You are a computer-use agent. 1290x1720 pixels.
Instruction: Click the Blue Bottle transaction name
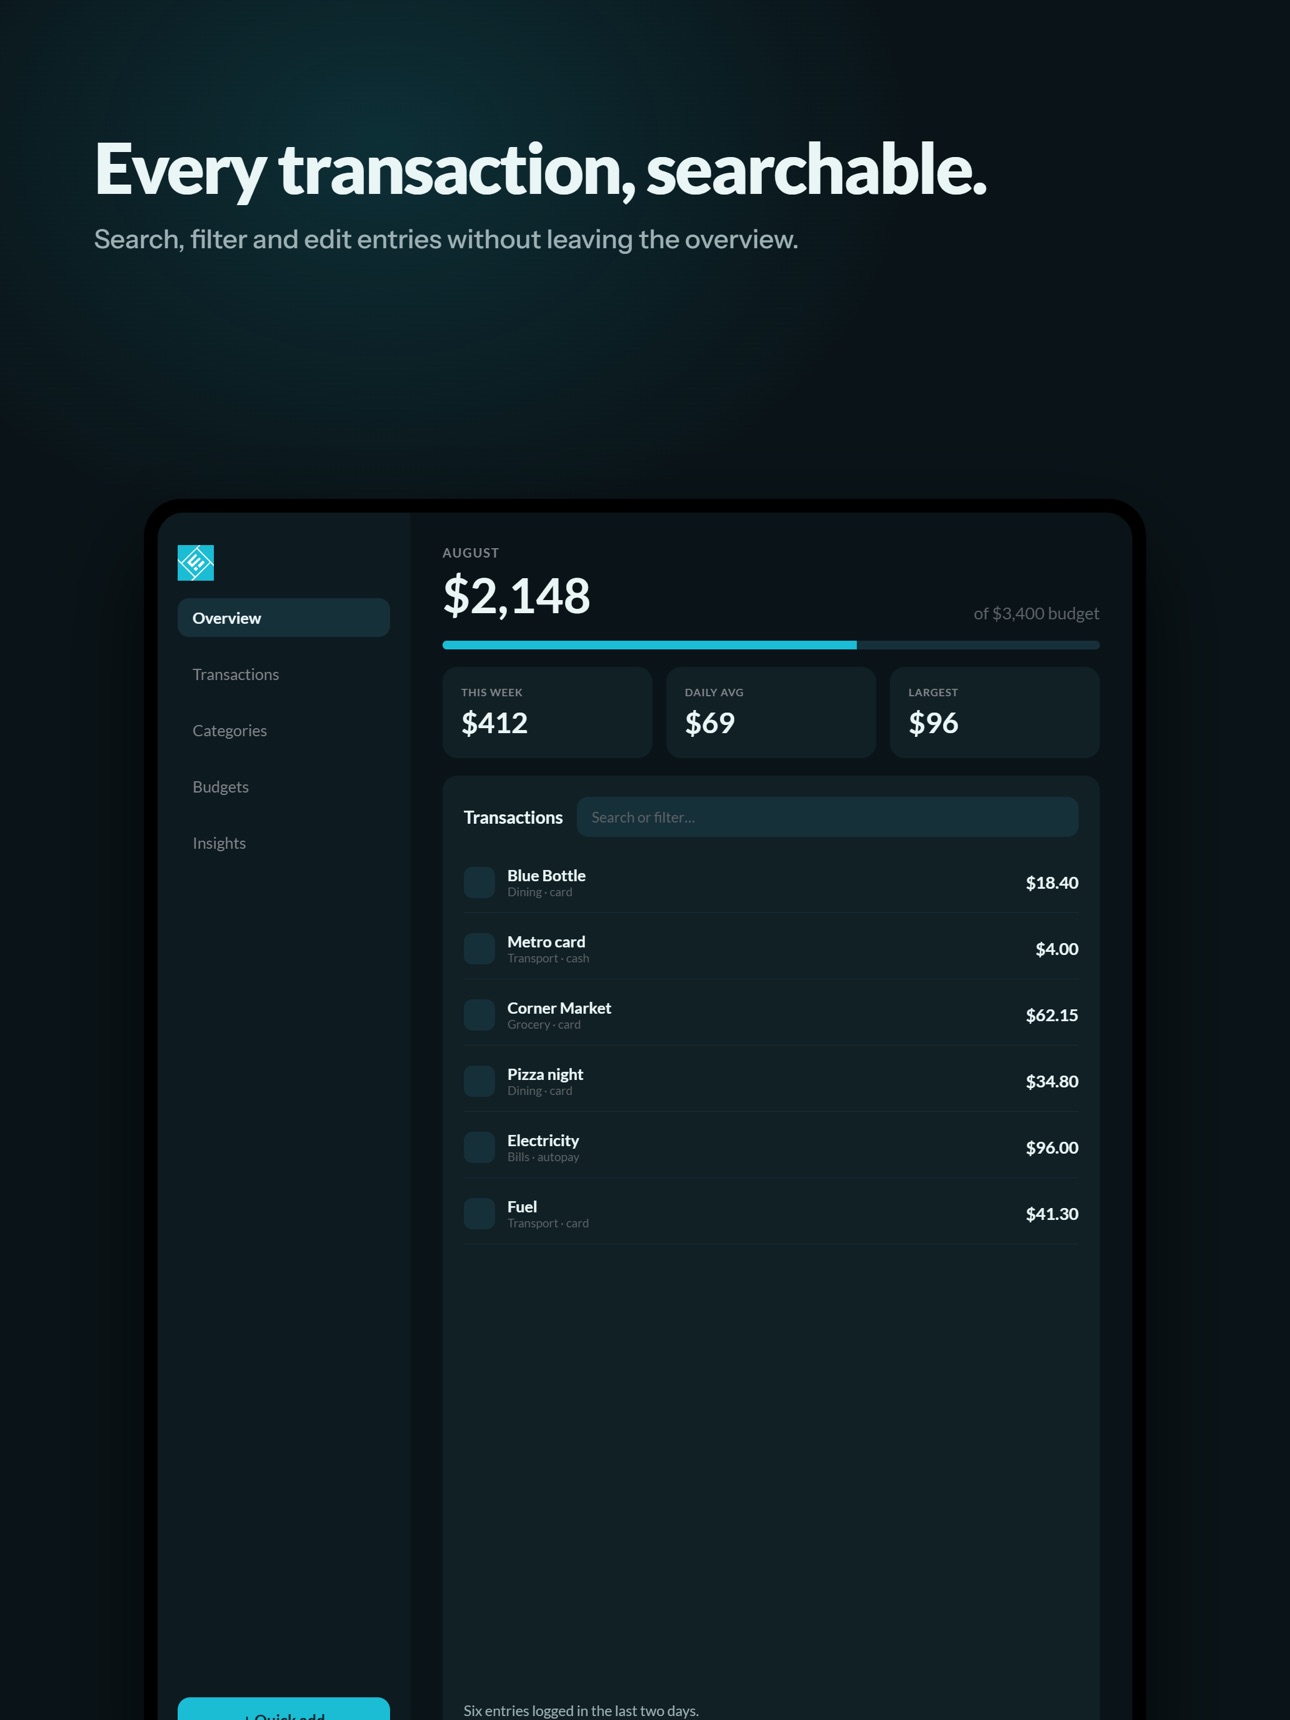click(546, 875)
